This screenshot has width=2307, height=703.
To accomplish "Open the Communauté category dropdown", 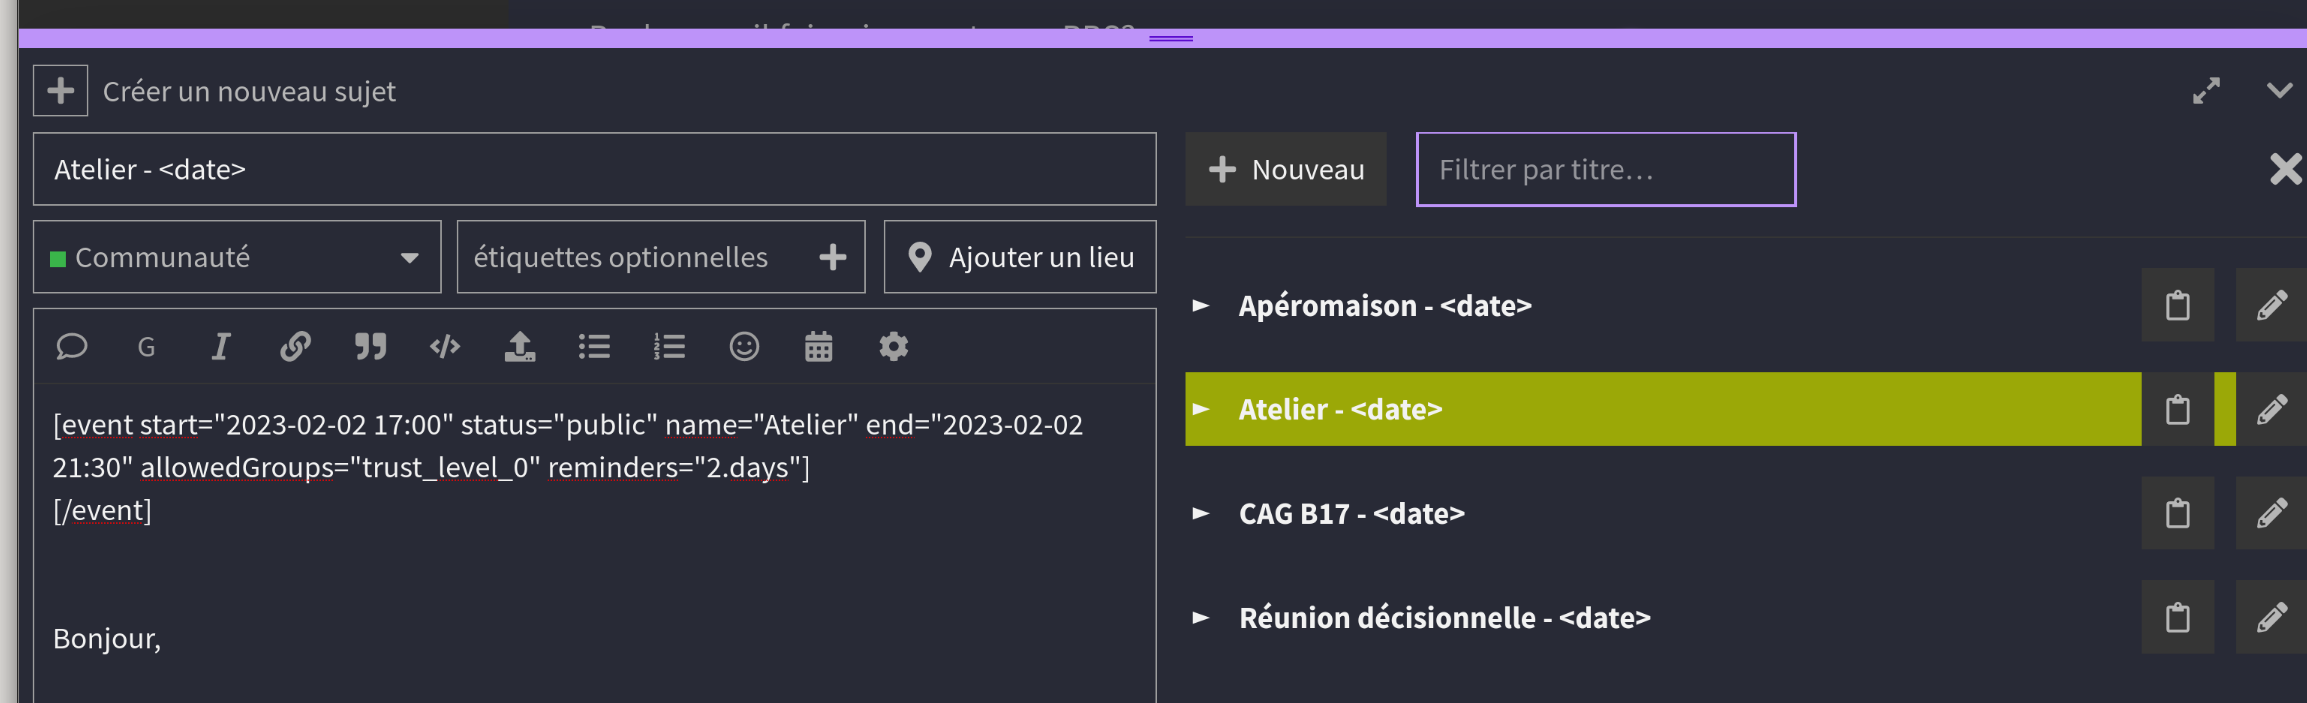I will point(237,257).
